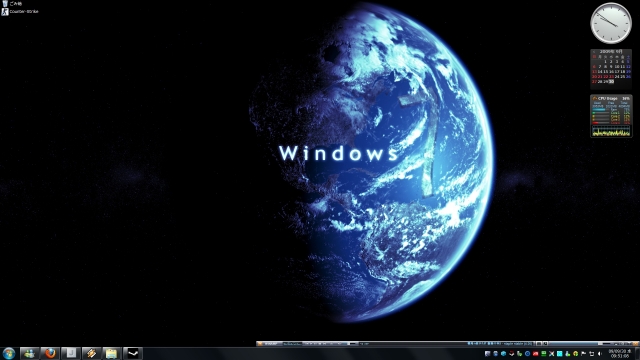This screenshot has height=360, width=640.
Task: Open the grey J taskbar icon
Action: point(71,353)
